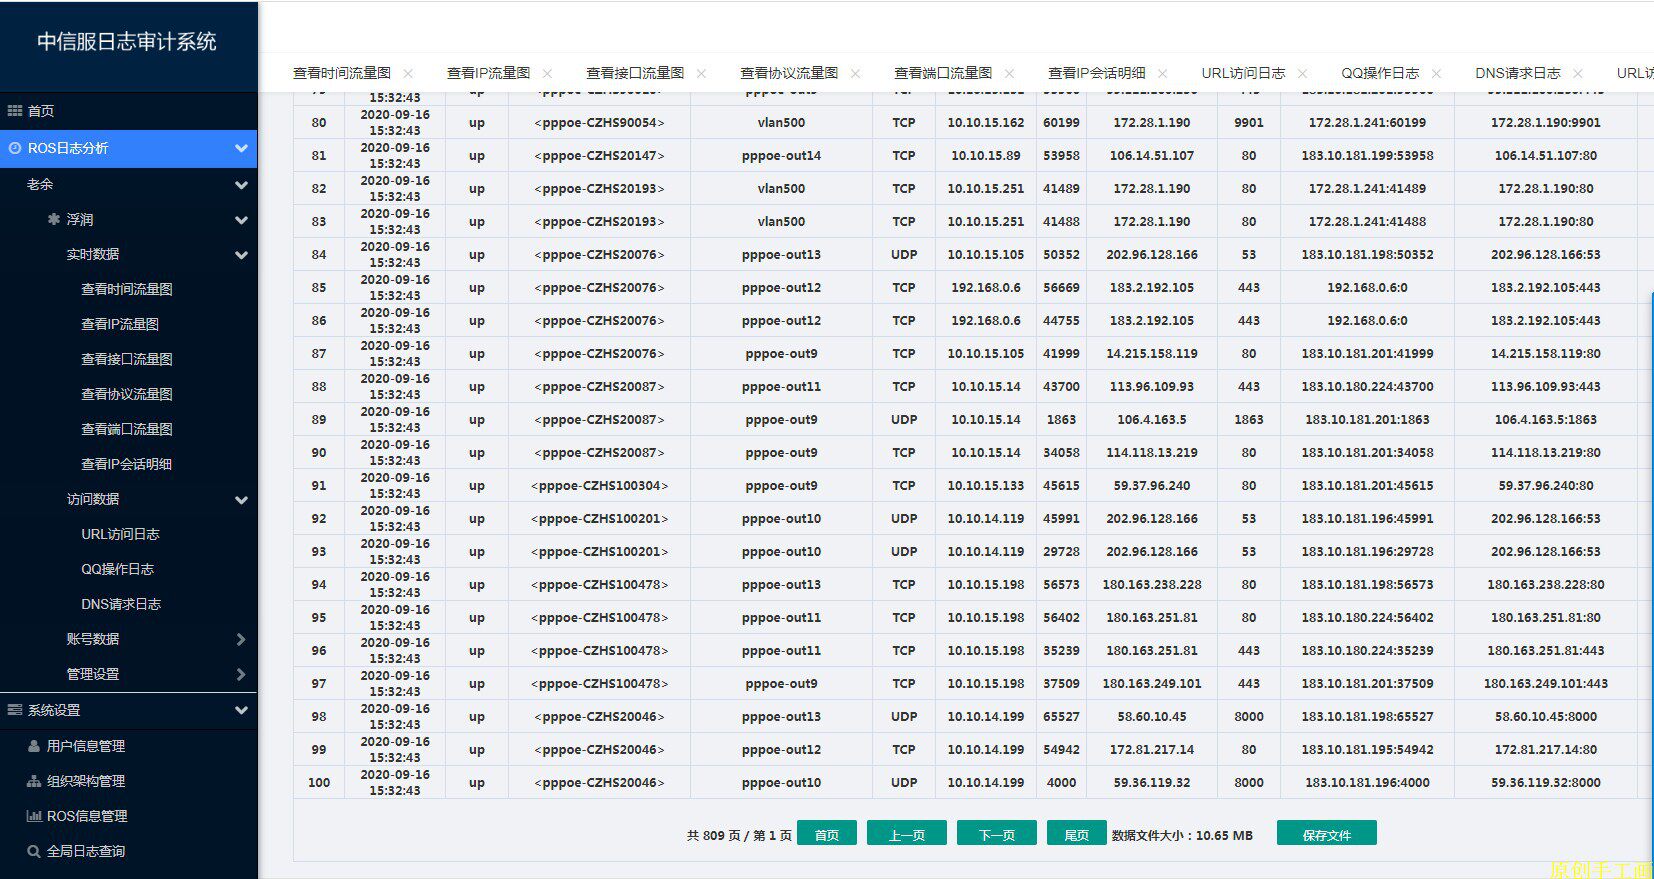Select row 80 user <pppoe-CZHS90054>
Image resolution: width=1654 pixels, height=879 pixels.
(x=599, y=123)
